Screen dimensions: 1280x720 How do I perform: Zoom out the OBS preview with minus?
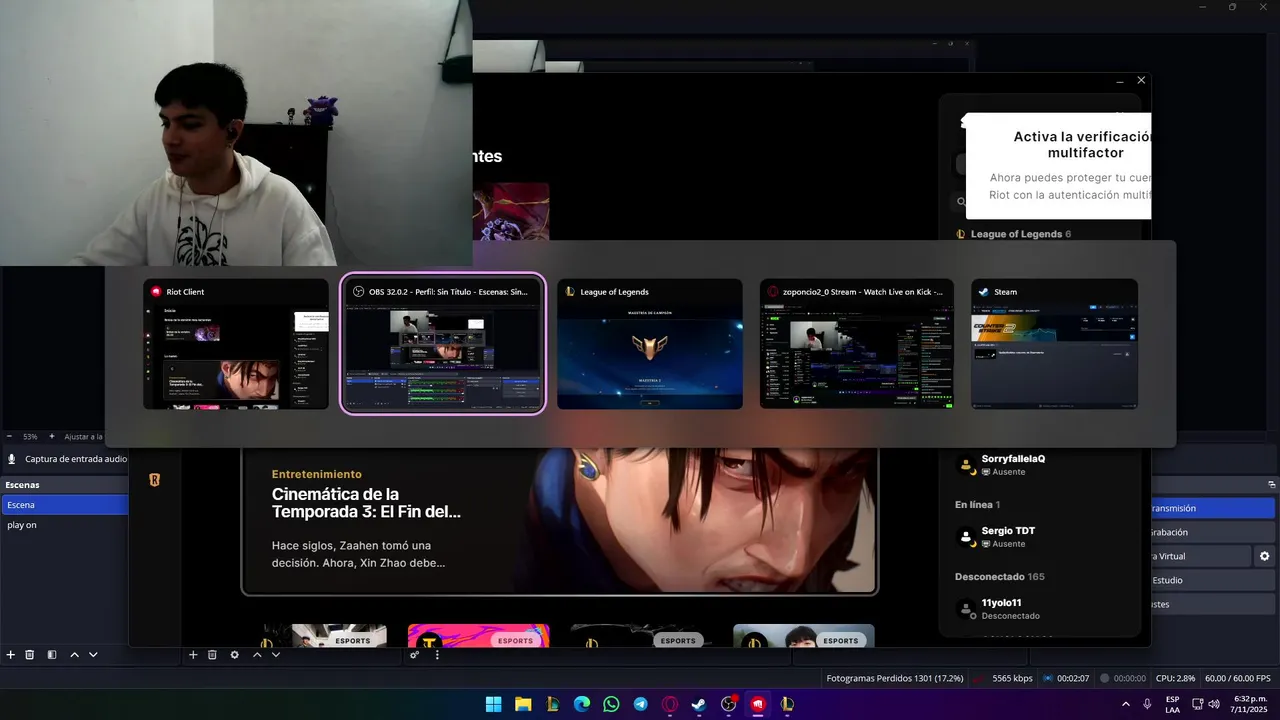(x=9, y=437)
